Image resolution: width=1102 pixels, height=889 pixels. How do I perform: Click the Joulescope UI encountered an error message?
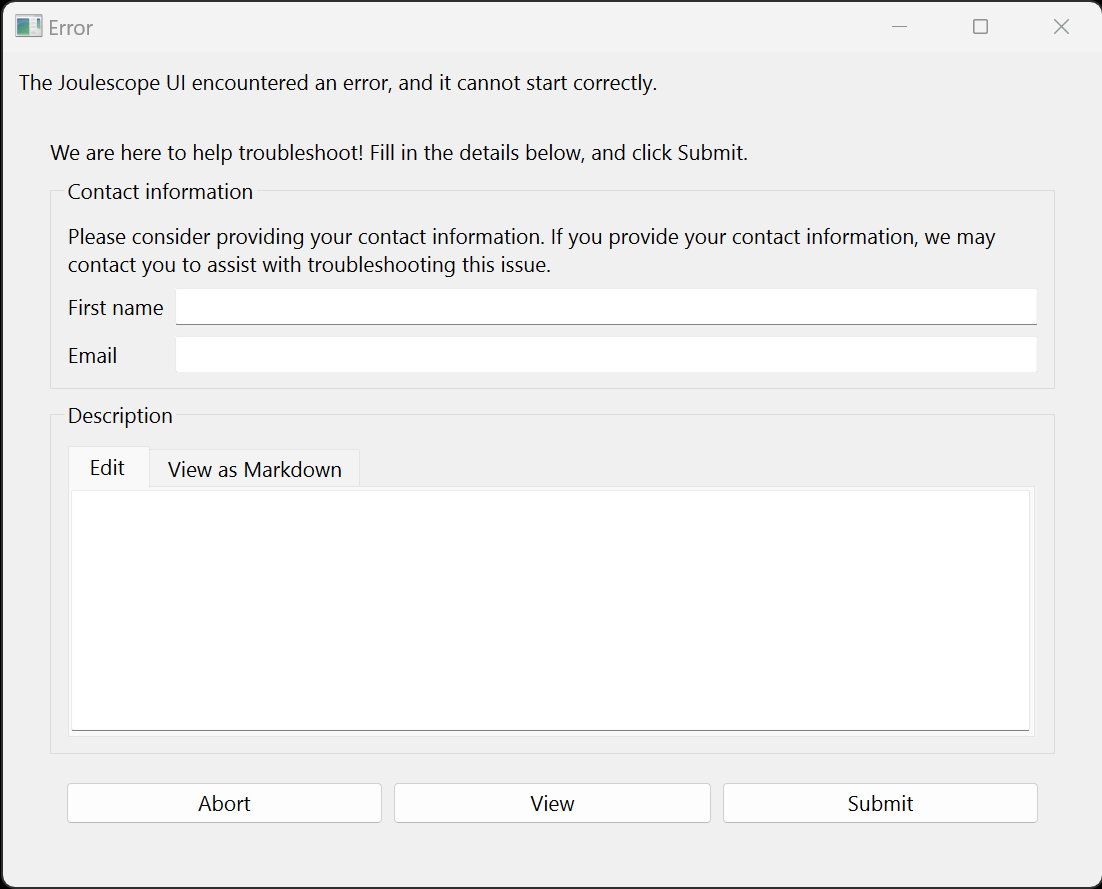point(338,83)
